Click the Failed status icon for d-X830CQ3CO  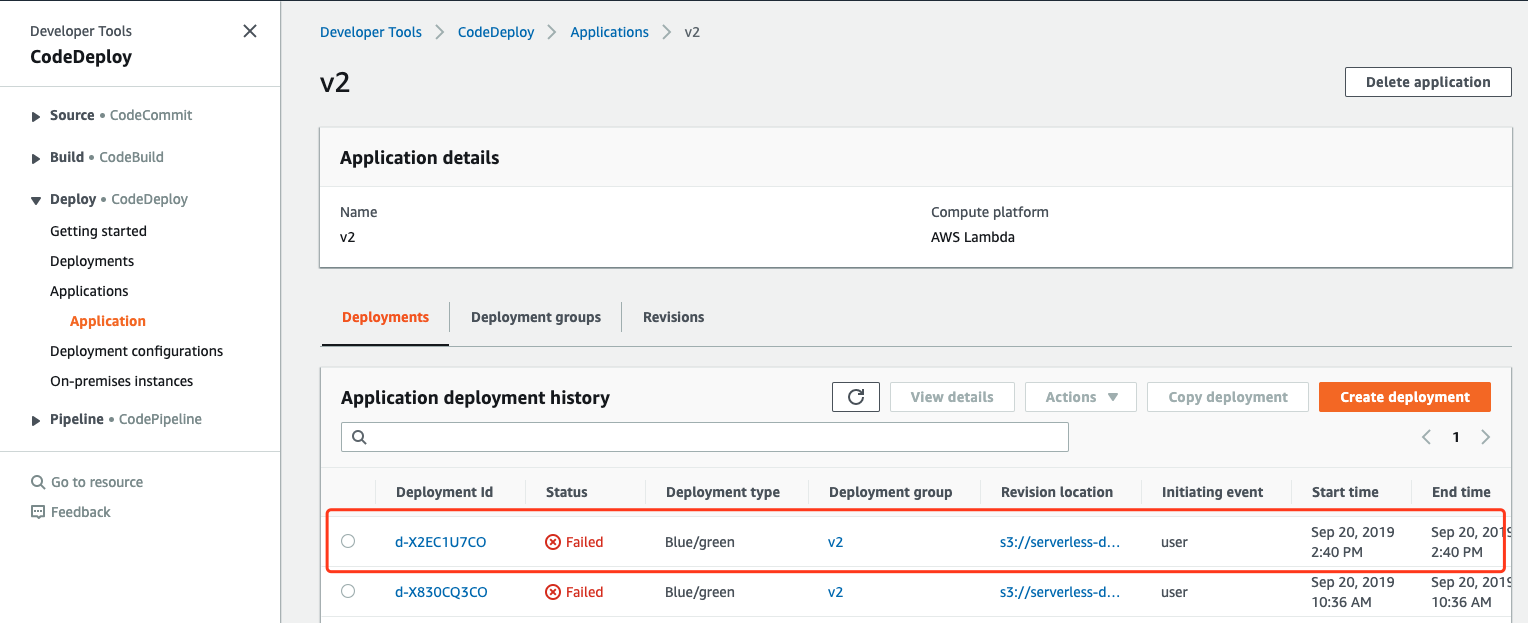point(553,592)
